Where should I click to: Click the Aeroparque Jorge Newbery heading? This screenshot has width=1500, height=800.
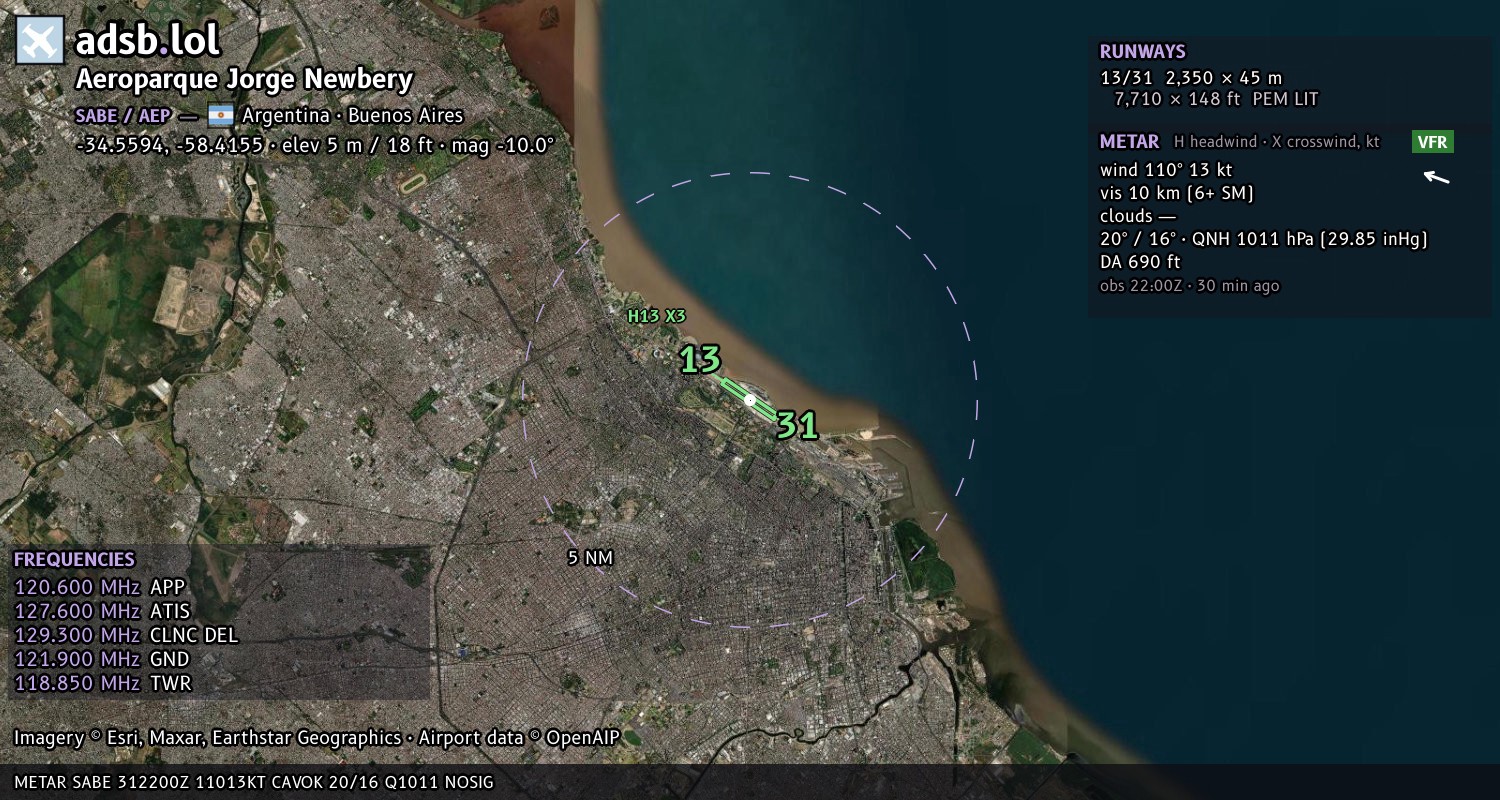tap(244, 80)
